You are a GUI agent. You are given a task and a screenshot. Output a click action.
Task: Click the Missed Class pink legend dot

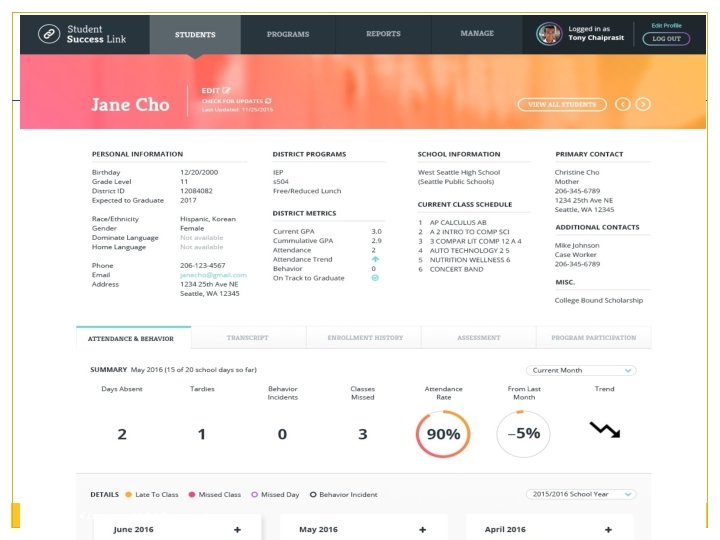[x=192, y=495]
